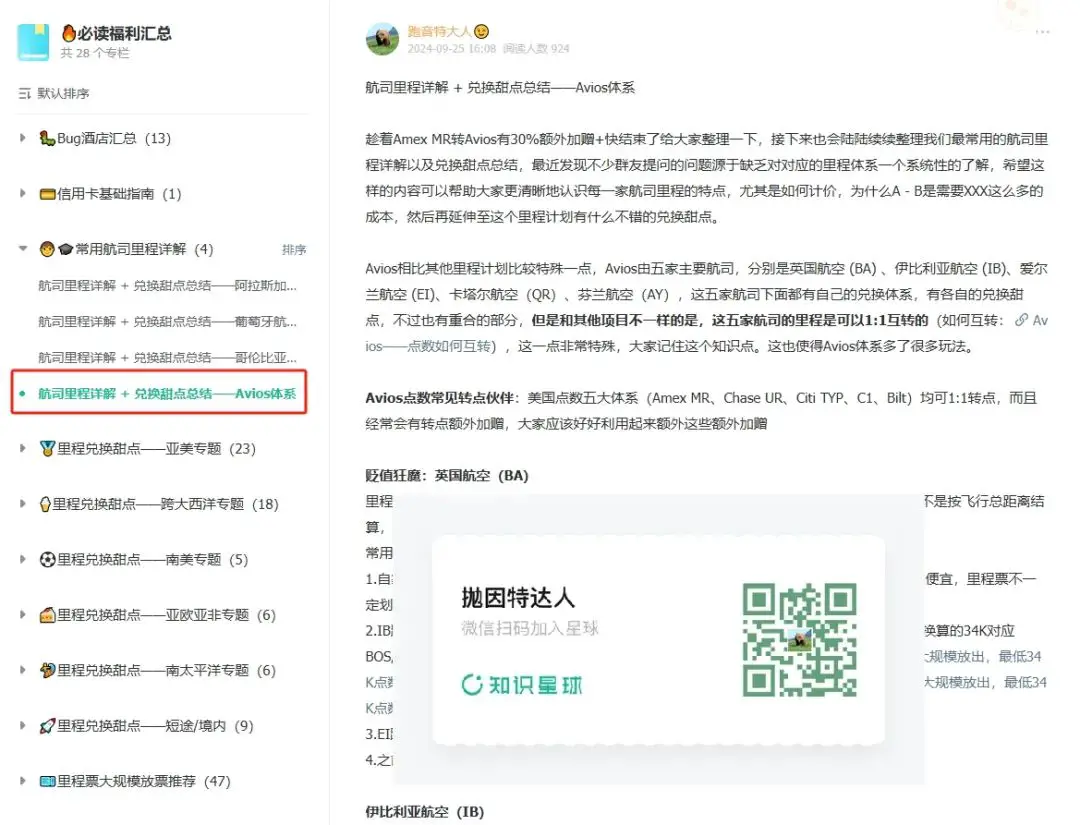Click the 必读福利汇总 column book icon
The height and width of the screenshot is (825, 1080).
(x=33, y=42)
